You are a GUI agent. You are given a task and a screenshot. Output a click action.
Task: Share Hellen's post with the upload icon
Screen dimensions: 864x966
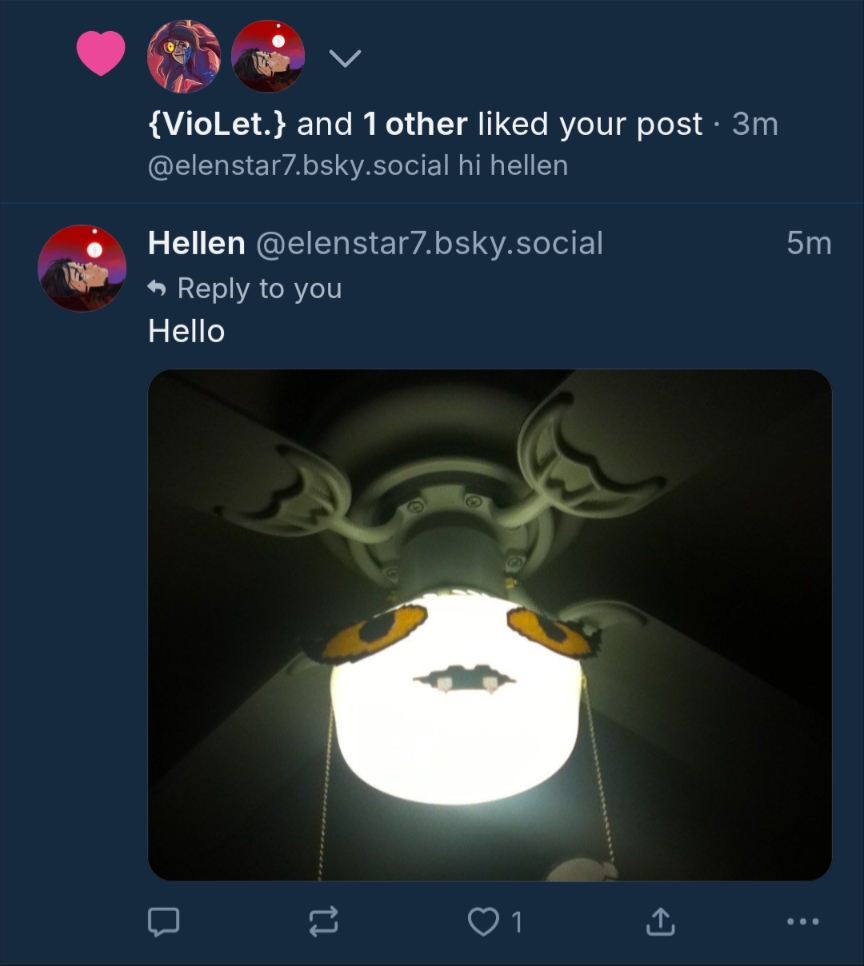660,922
